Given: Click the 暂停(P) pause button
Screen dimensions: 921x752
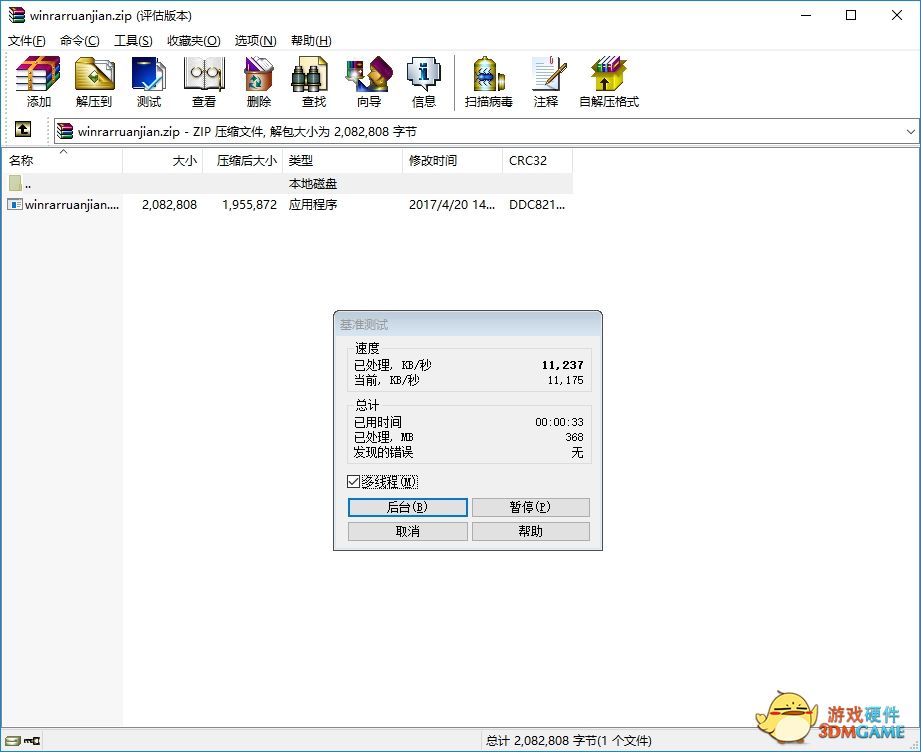Looking at the screenshot, I should 530,507.
